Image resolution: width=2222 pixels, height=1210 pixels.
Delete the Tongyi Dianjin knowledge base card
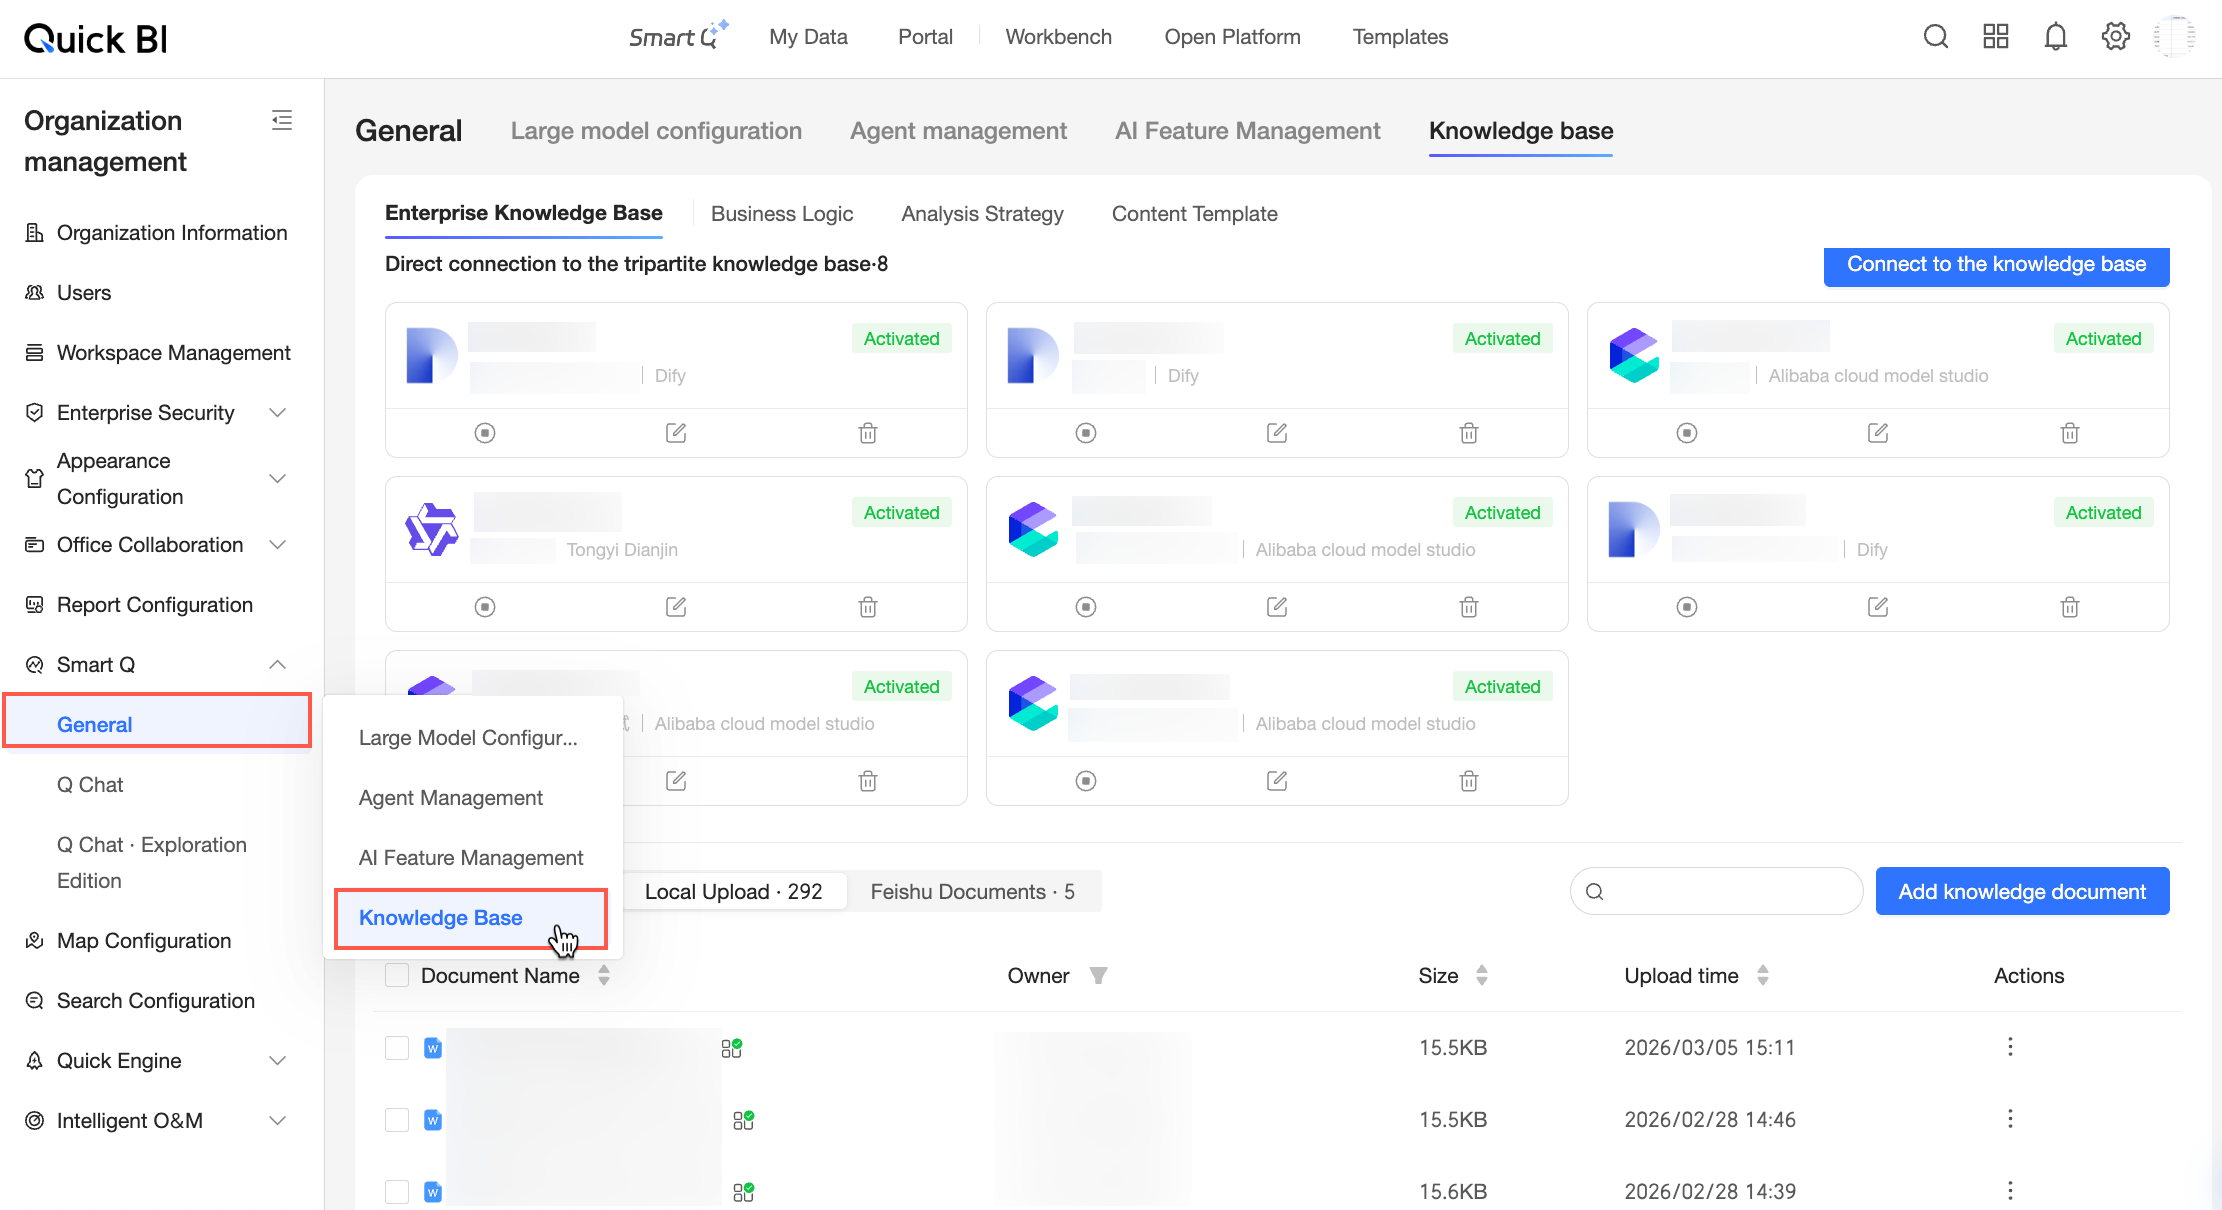point(868,607)
